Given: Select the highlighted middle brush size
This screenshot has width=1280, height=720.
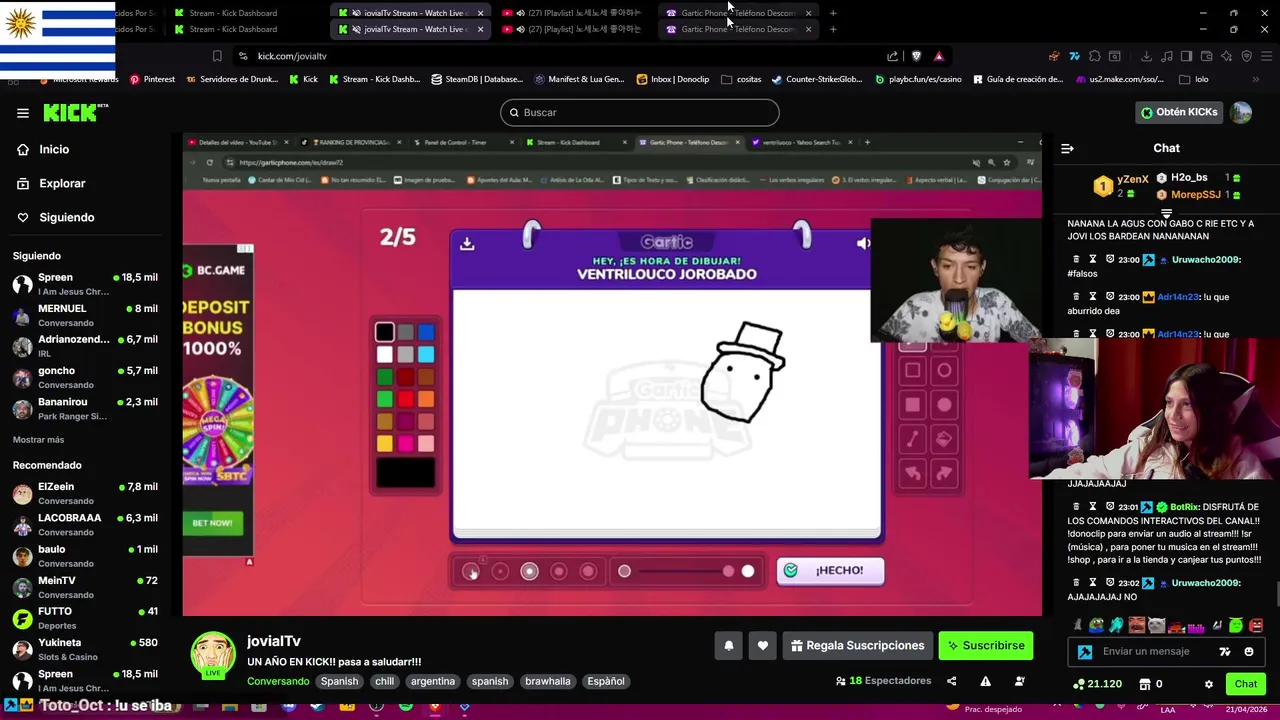Looking at the screenshot, I should point(529,571).
